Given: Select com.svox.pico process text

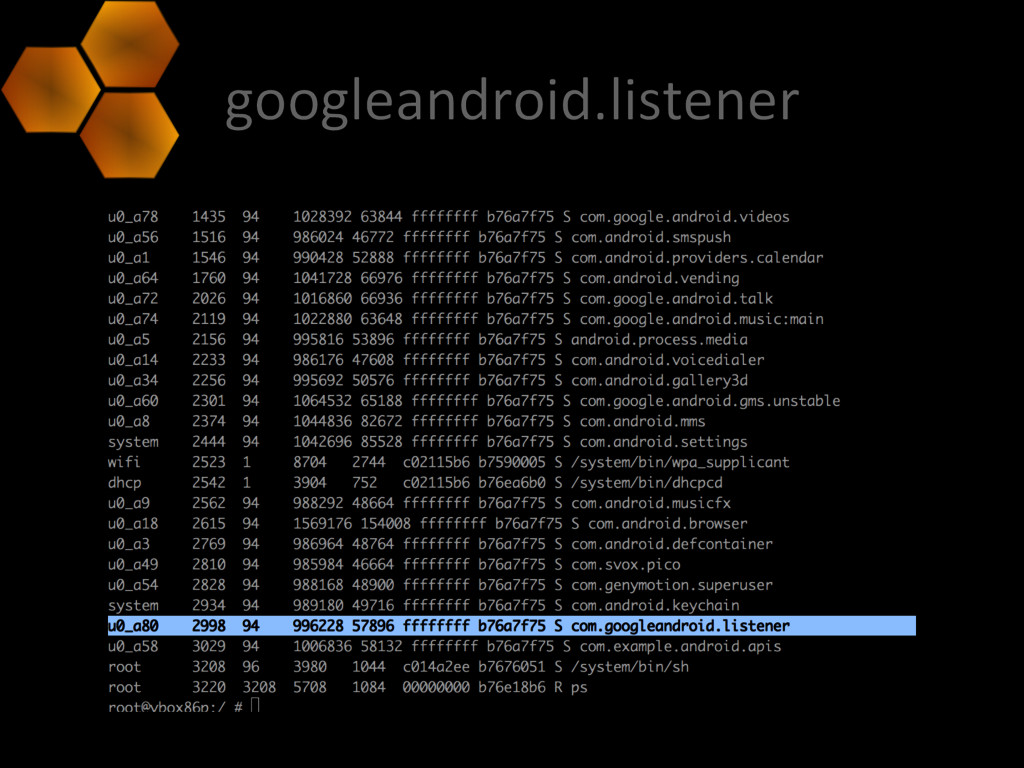Looking at the screenshot, I should point(626,564).
